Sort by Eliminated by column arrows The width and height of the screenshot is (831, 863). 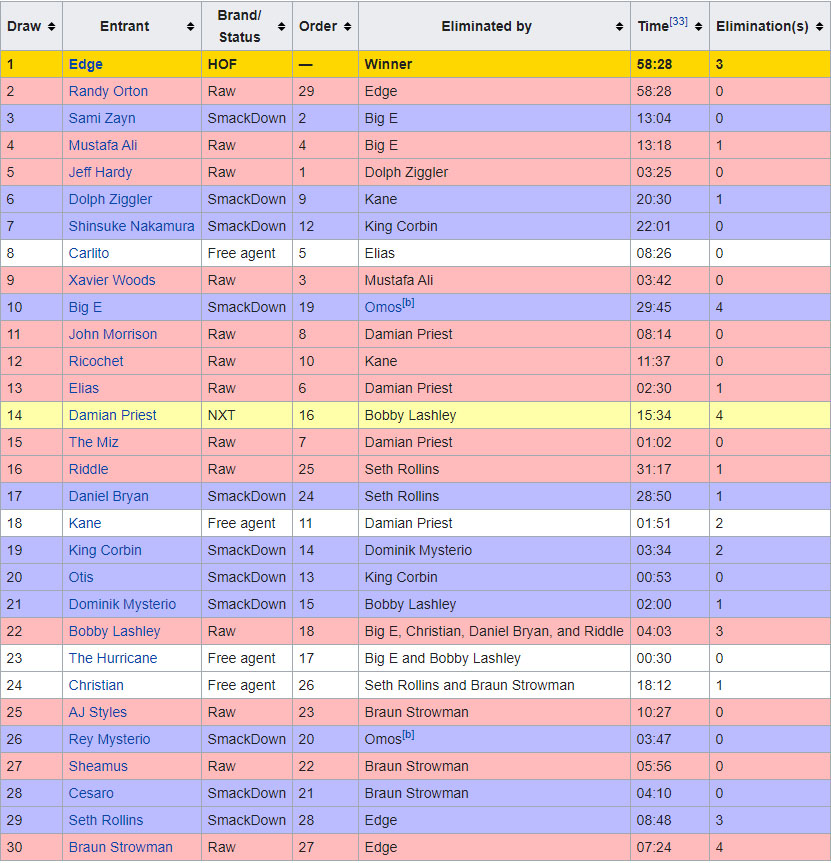pos(619,26)
